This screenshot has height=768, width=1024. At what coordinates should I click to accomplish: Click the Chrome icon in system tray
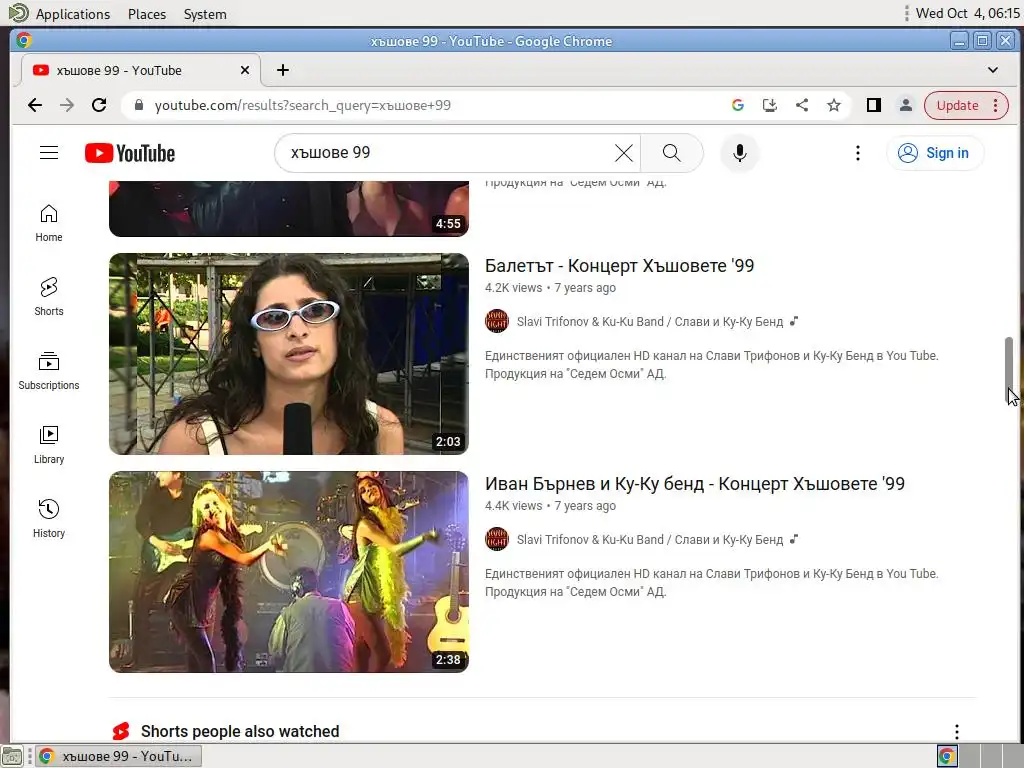tap(947, 756)
